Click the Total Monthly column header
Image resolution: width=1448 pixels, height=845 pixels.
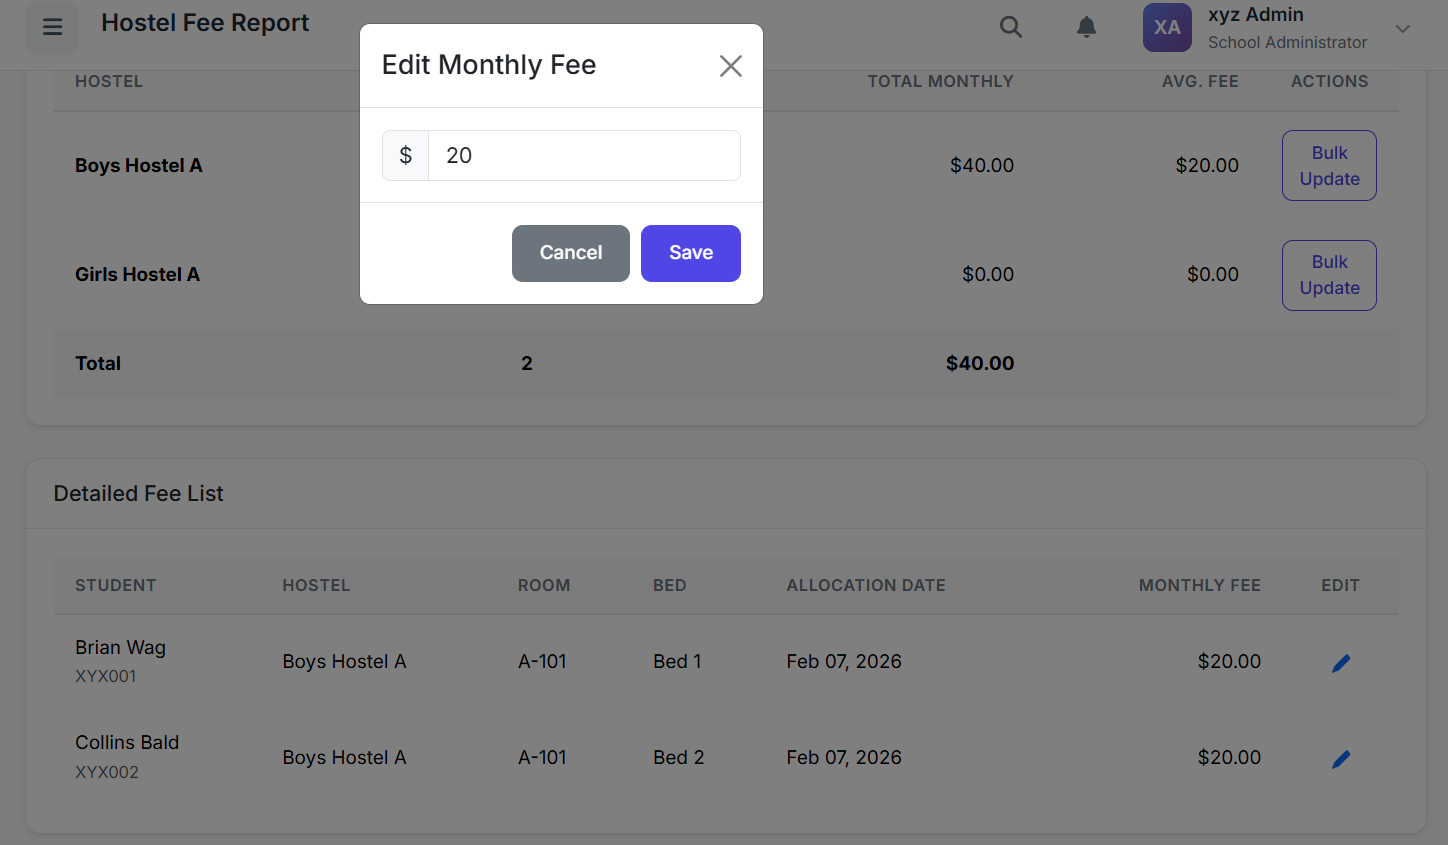(x=940, y=82)
